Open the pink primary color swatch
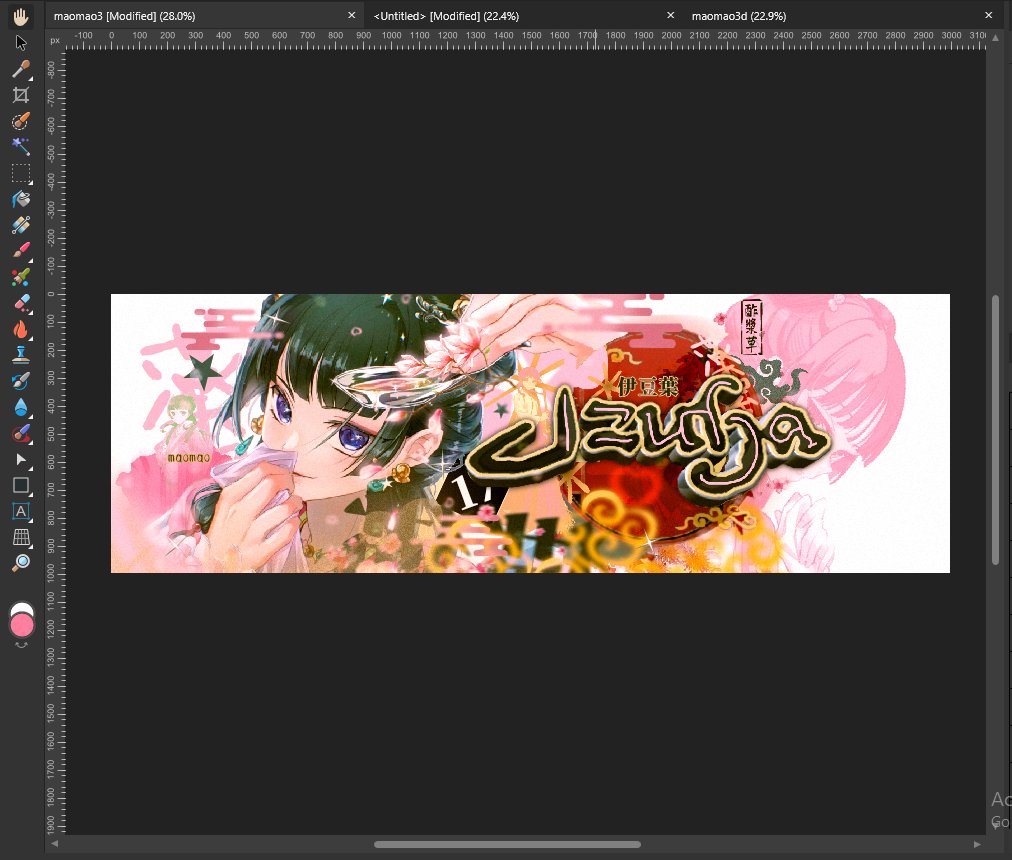1012x860 pixels. coord(22,626)
